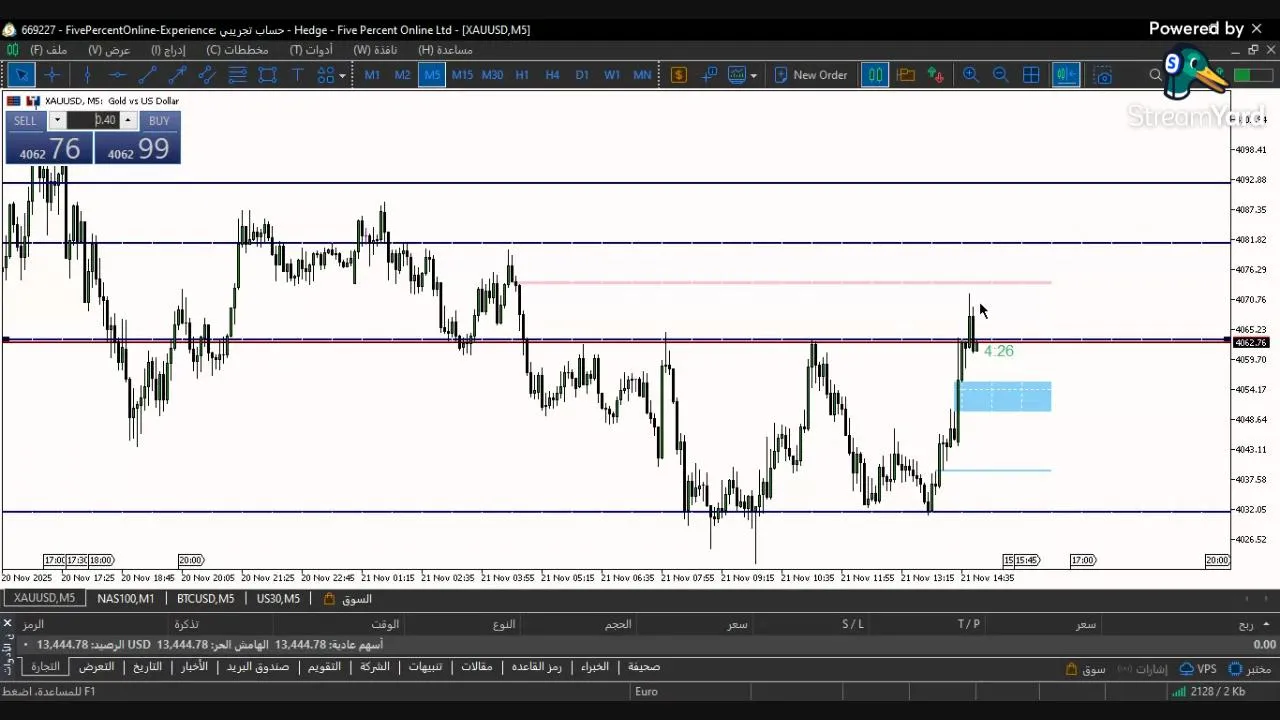Select the trendline drawing tool
The height and width of the screenshot is (720, 1280).
click(x=147, y=75)
